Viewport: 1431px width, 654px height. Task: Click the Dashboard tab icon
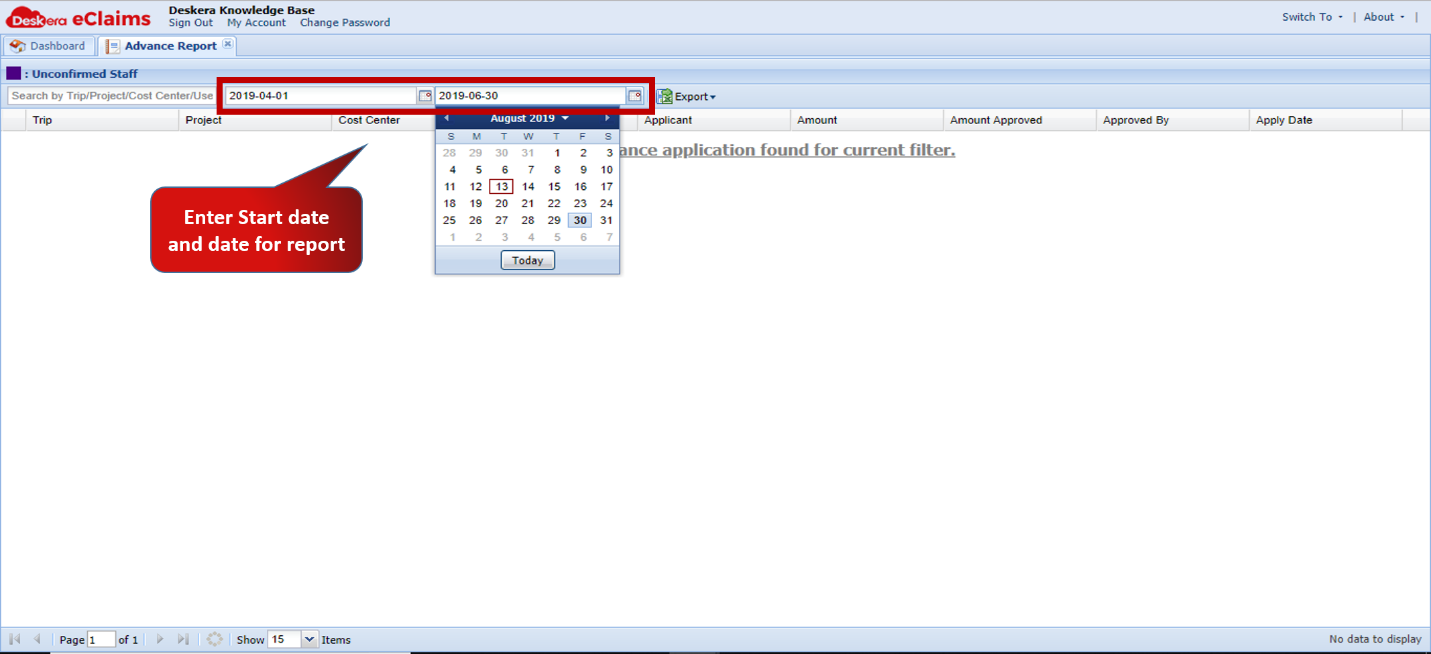click(17, 46)
